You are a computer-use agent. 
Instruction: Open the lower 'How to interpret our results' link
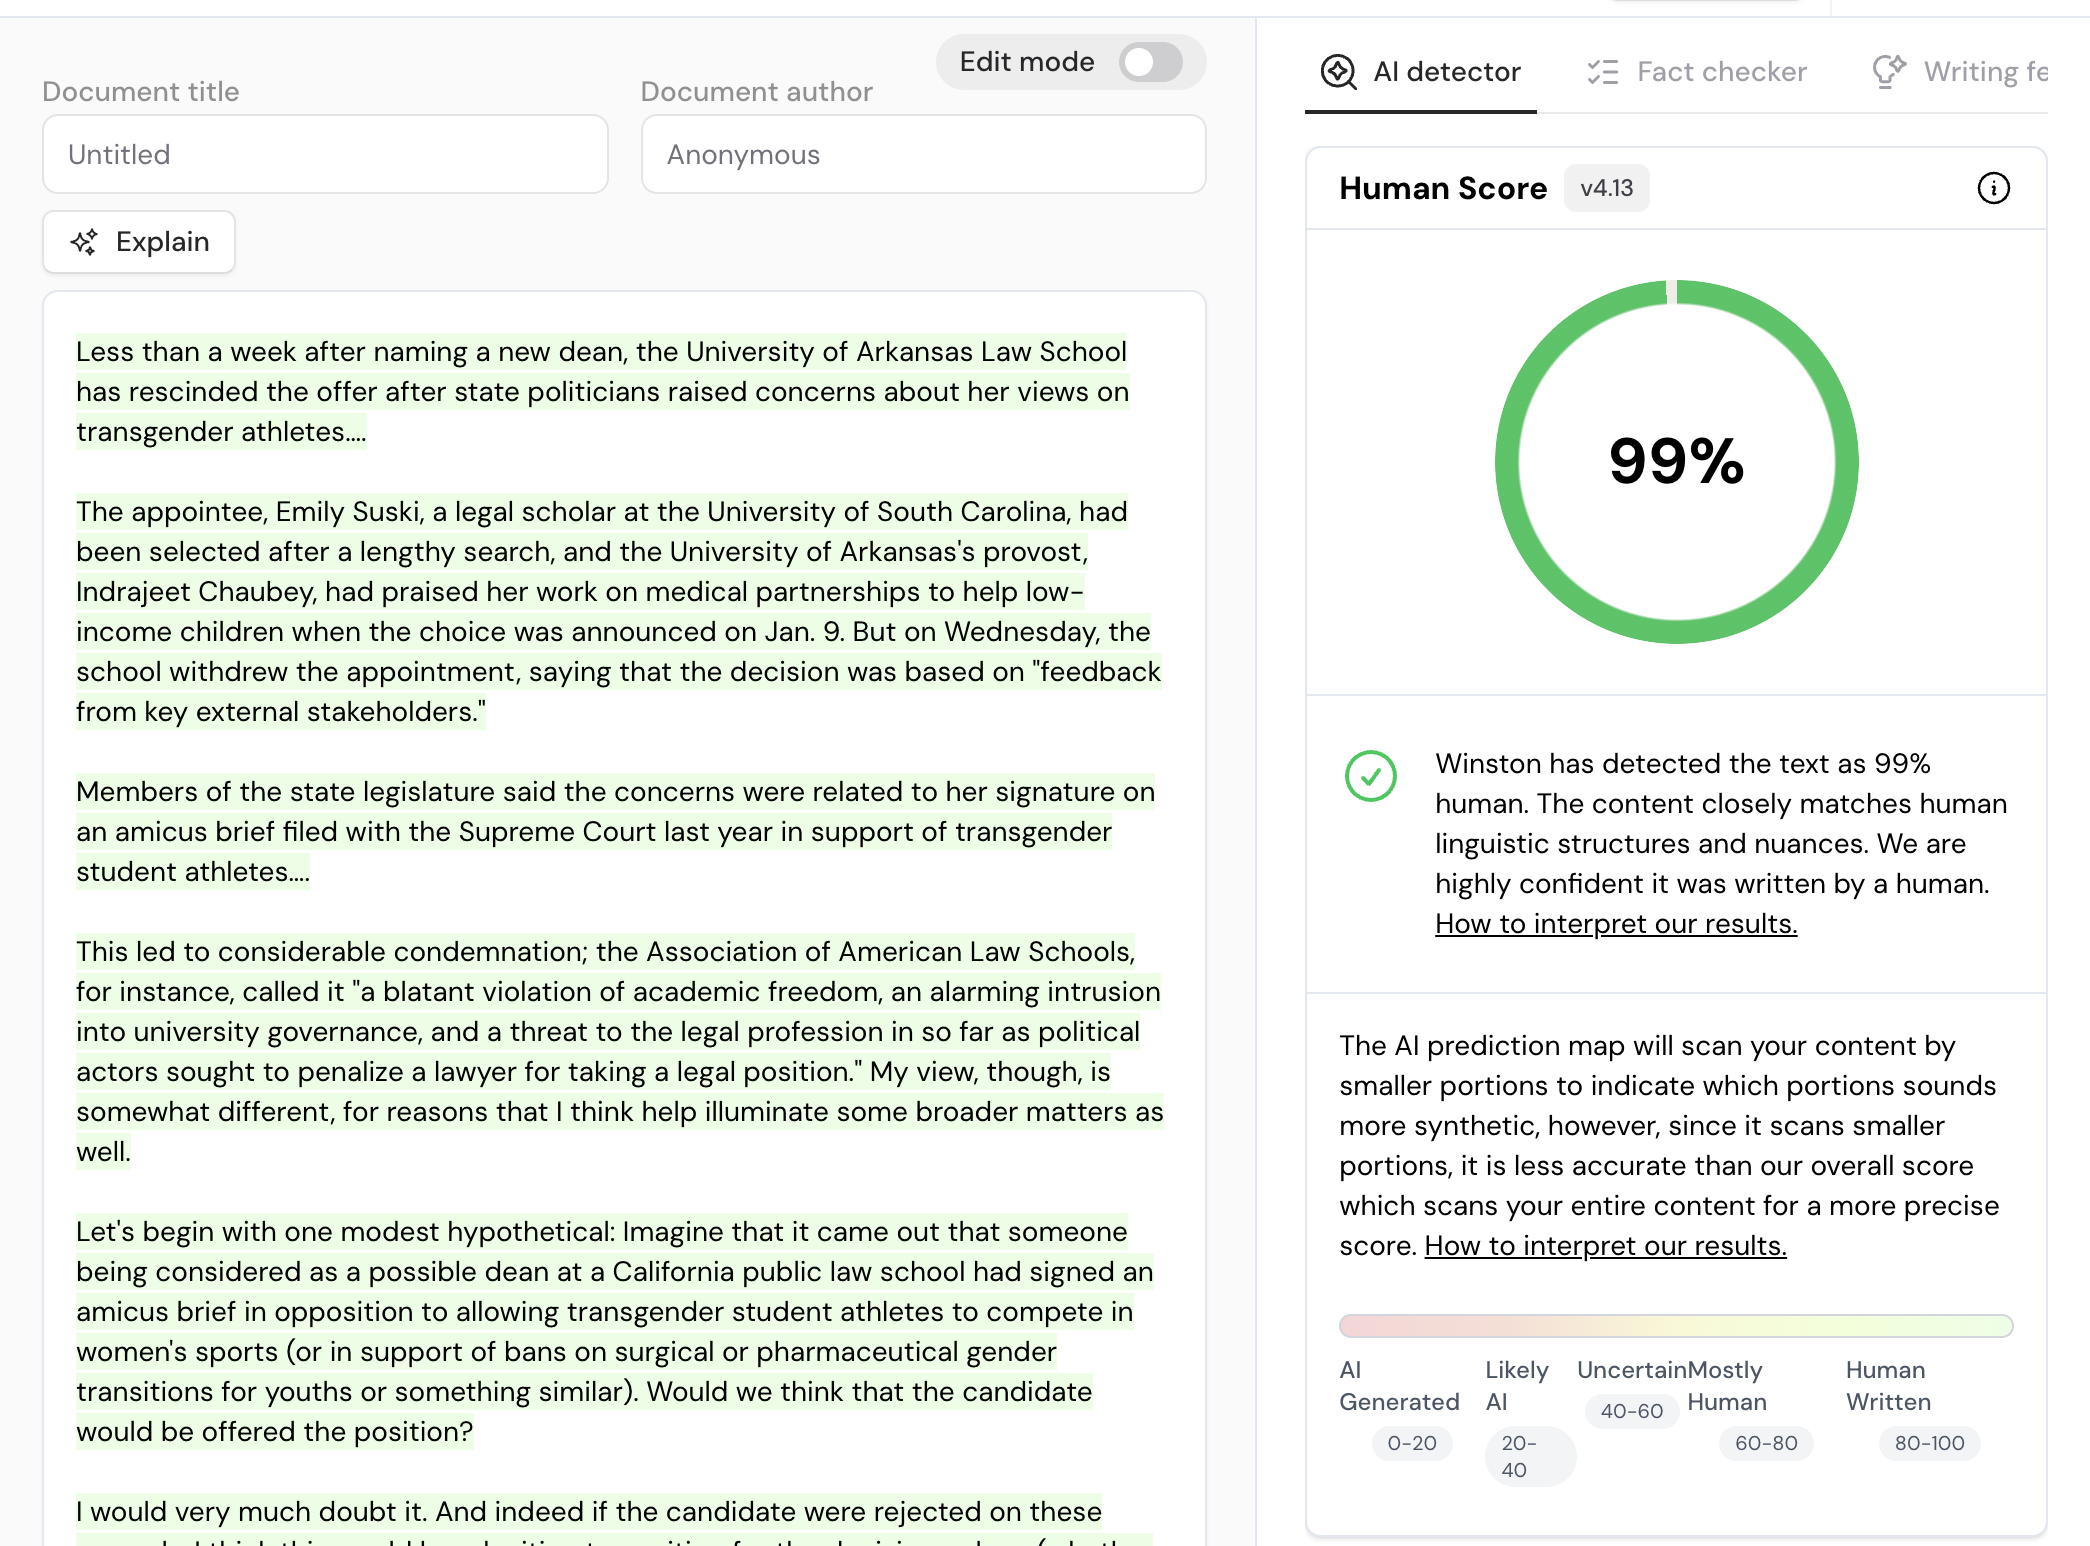coord(1604,1246)
